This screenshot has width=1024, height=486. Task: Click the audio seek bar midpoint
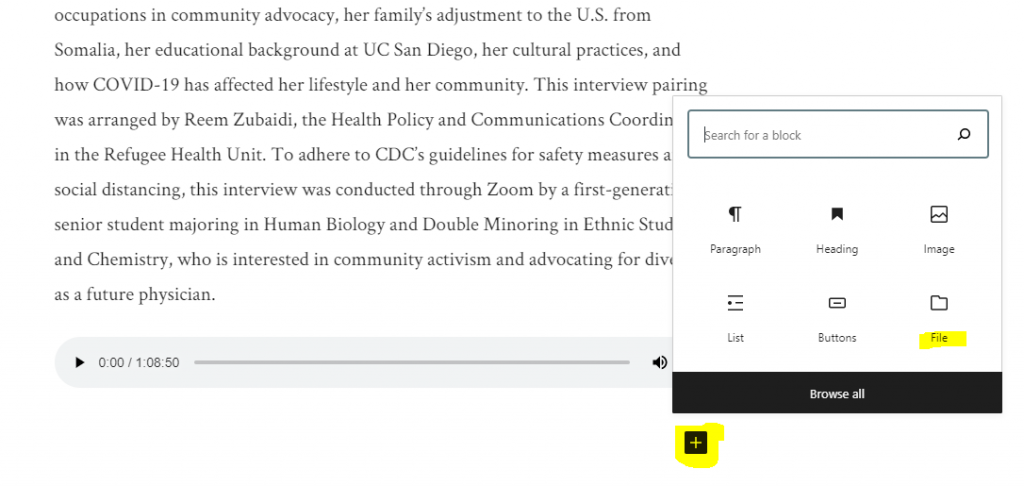click(x=411, y=363)
